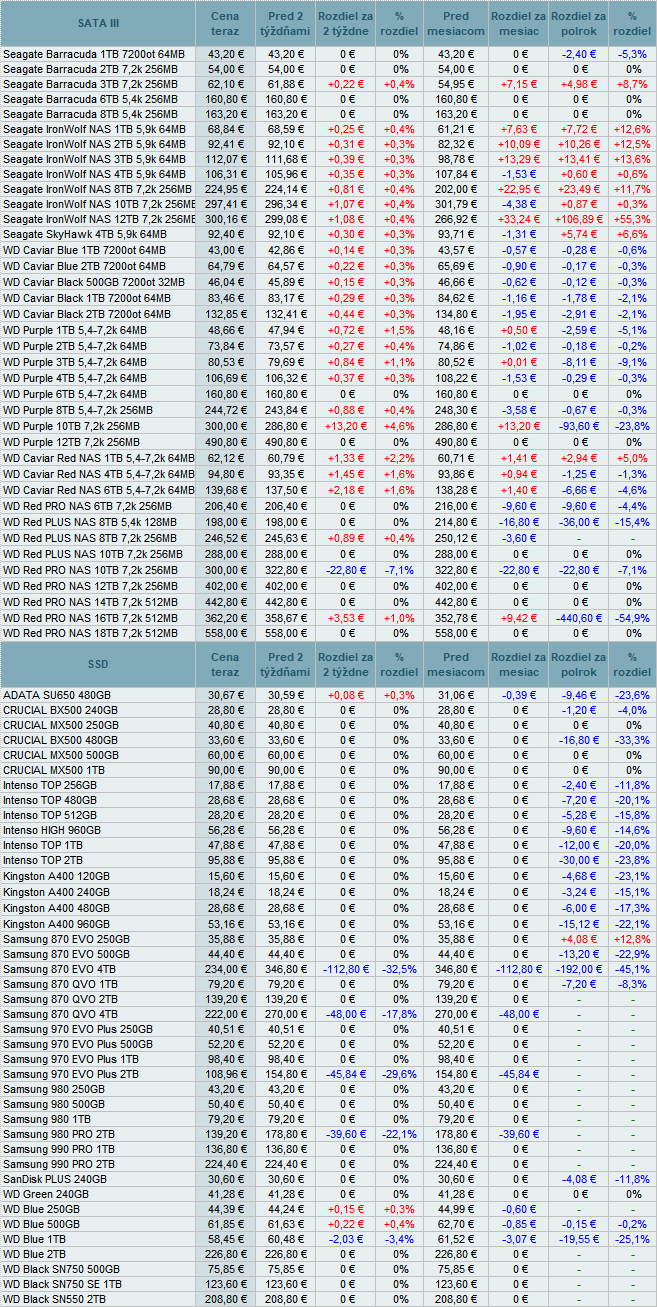Click WD Caviar Black 500GB 7200ot 32MB name
Screen dimensions: 657x1307
(x=94, y=282)
